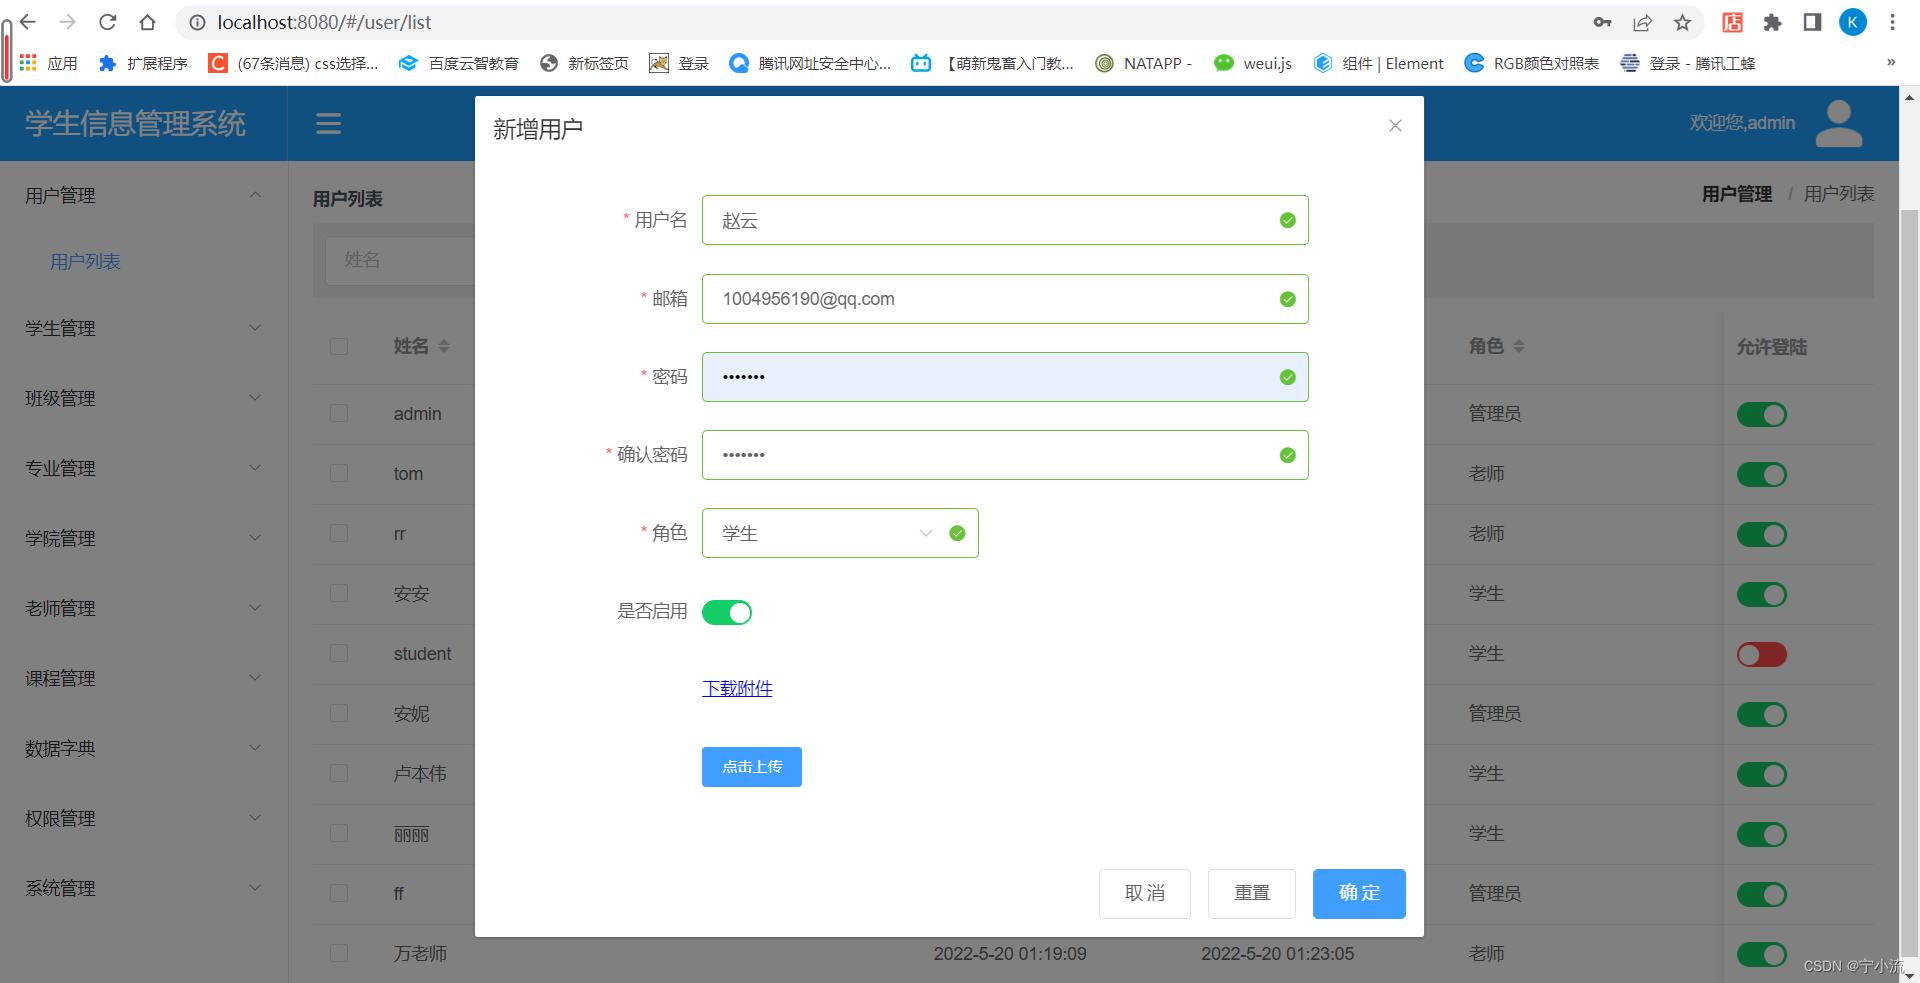Open NATAPP bookmark
Image resolution: width=1920 pixels, height=983 pixels.
pos(1144,63)
